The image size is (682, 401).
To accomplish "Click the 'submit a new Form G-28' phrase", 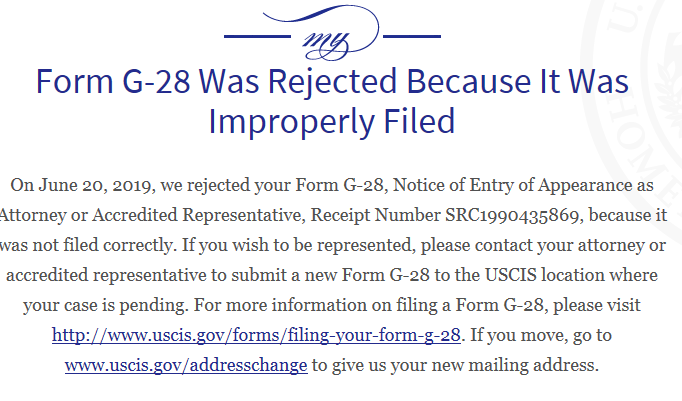I will click(330, 275).
